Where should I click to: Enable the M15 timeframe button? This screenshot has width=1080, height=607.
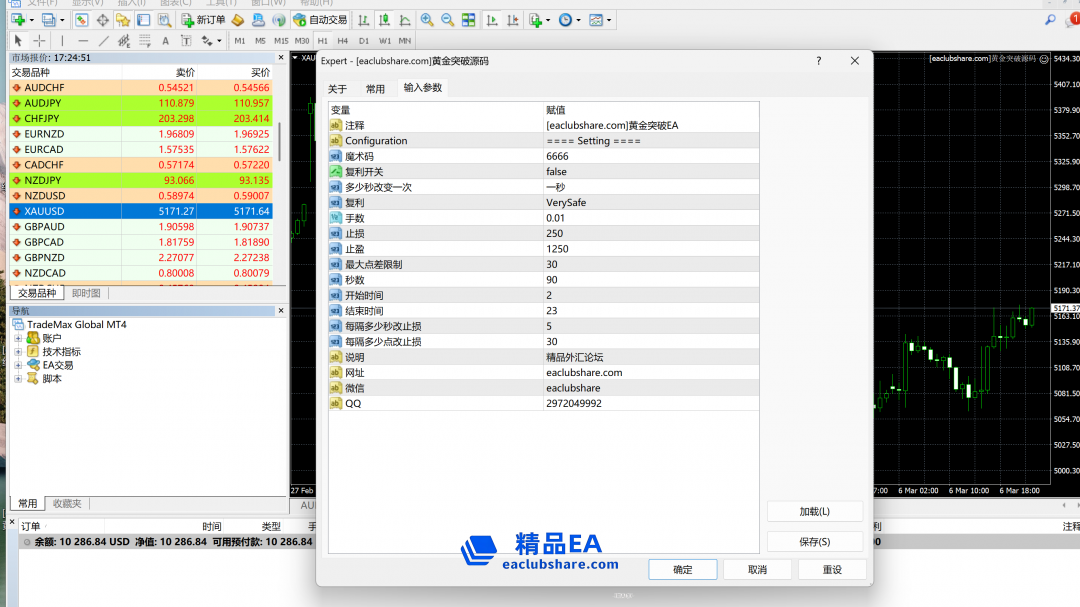pos(281,41)
